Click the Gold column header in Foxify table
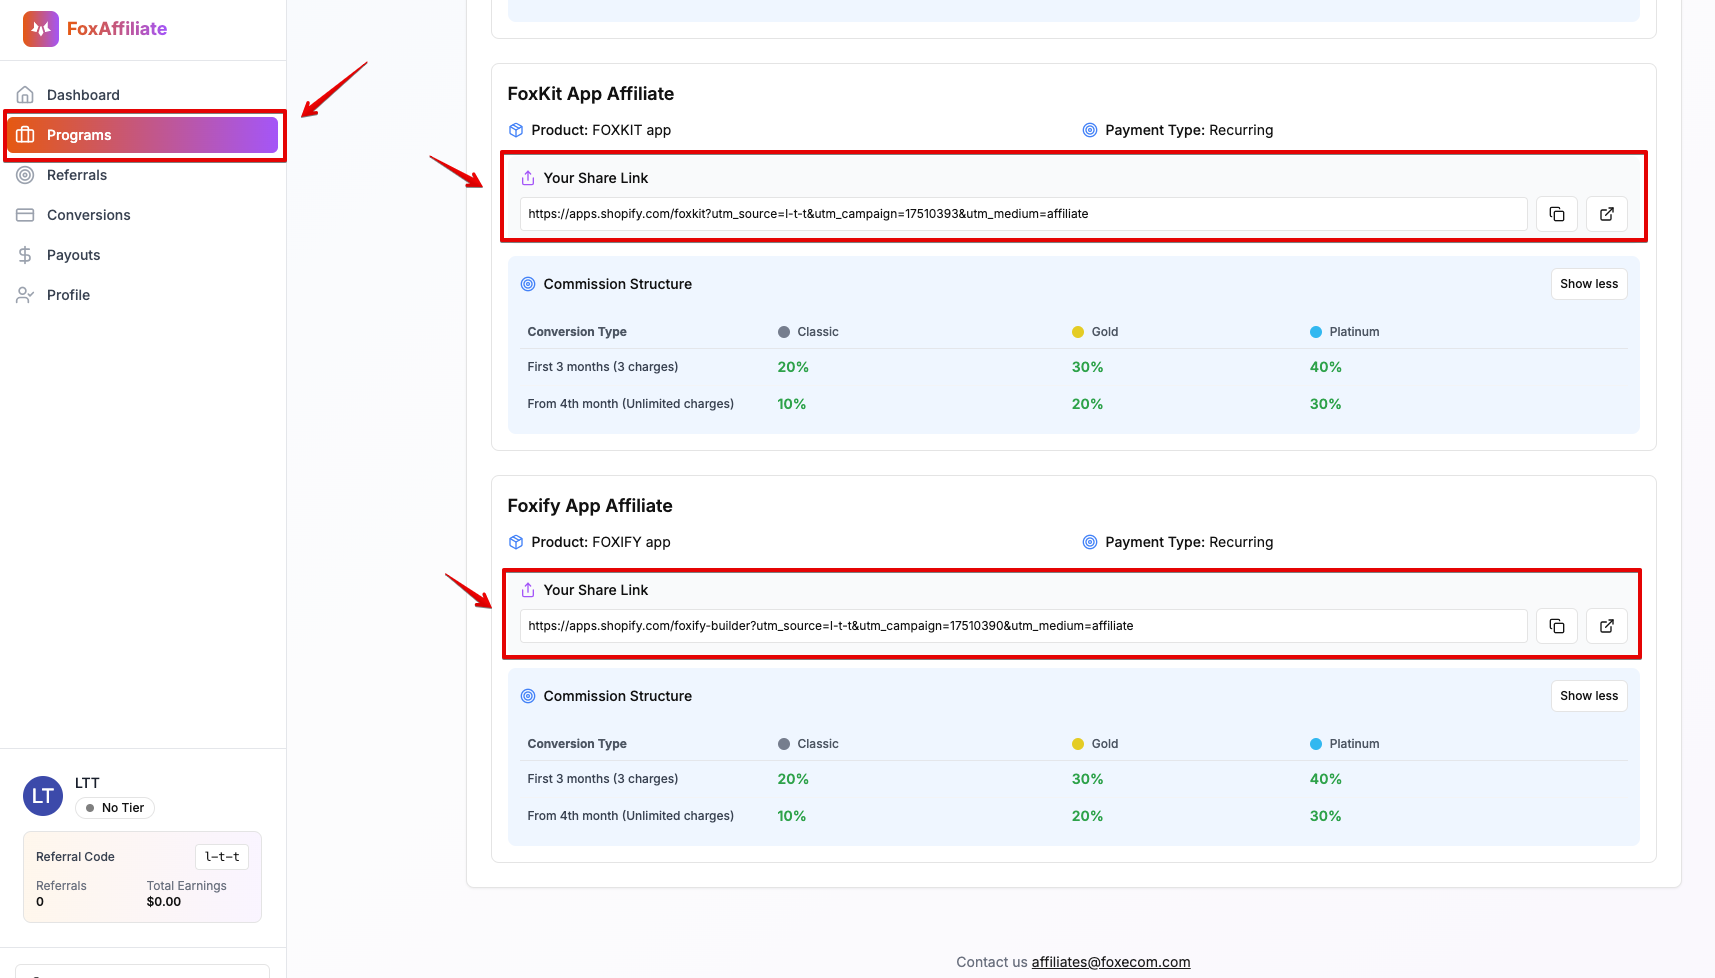1715x978 pixels. [x=1095, y=744]
